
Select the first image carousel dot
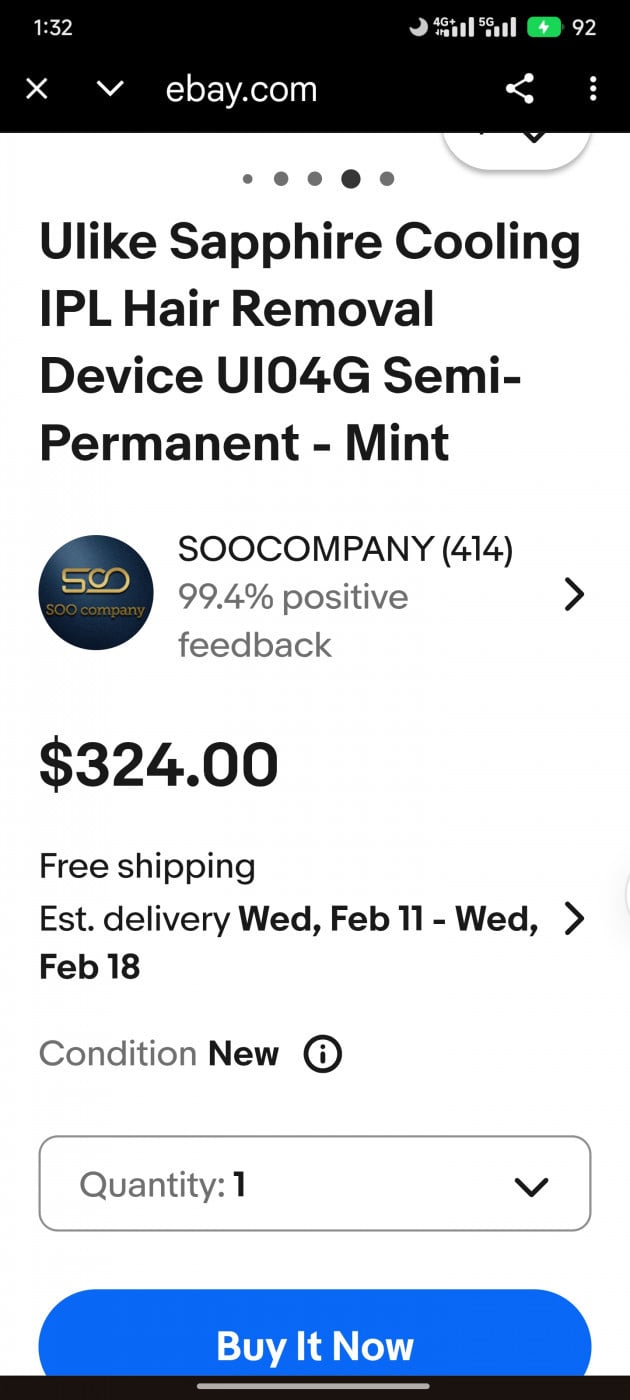click(247, 179)
